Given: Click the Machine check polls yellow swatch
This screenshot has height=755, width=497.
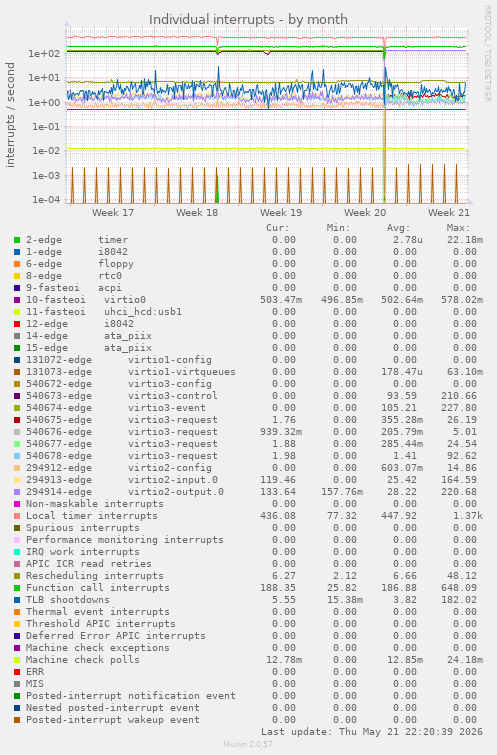Looking at the screenshot, I should (x=17, y=660).
